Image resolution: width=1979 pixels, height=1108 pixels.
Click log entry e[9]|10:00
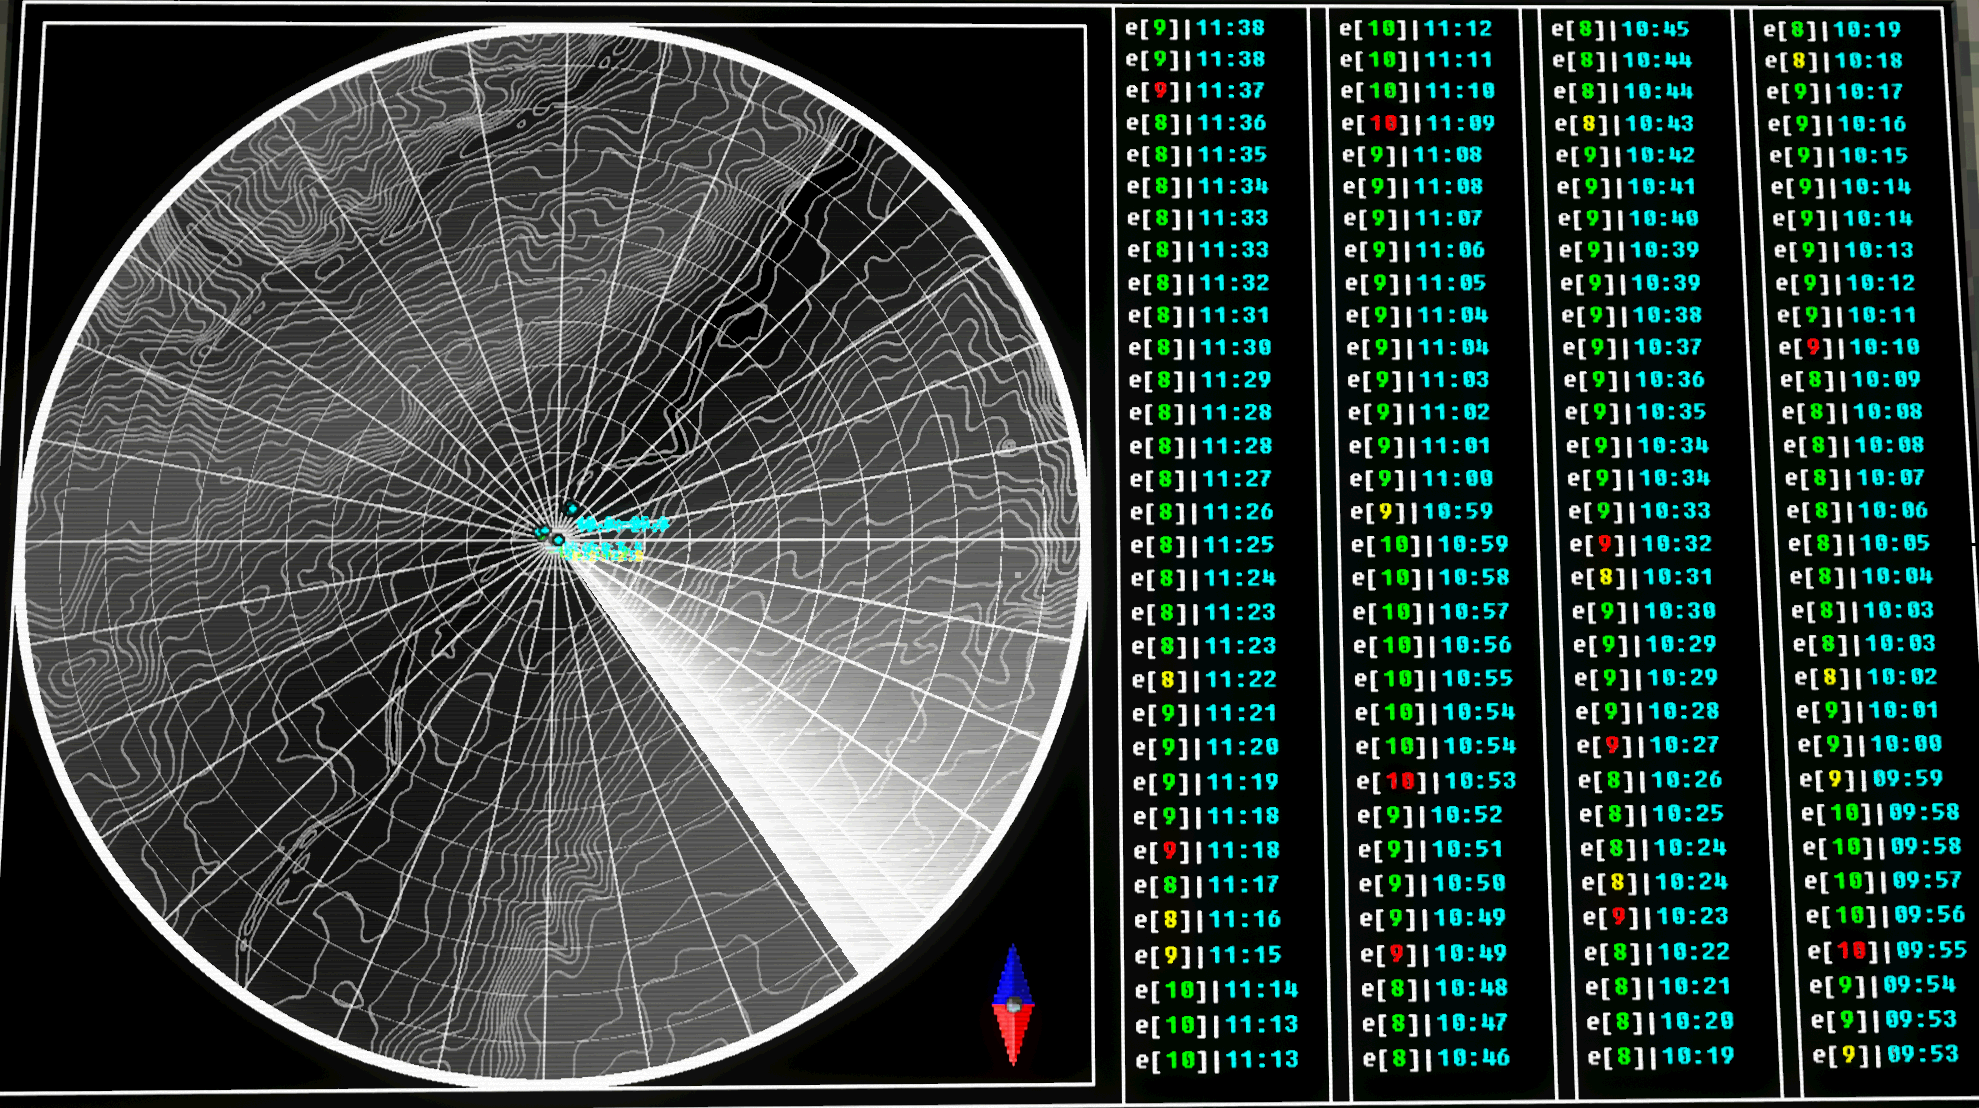(x=1869, y=744)
